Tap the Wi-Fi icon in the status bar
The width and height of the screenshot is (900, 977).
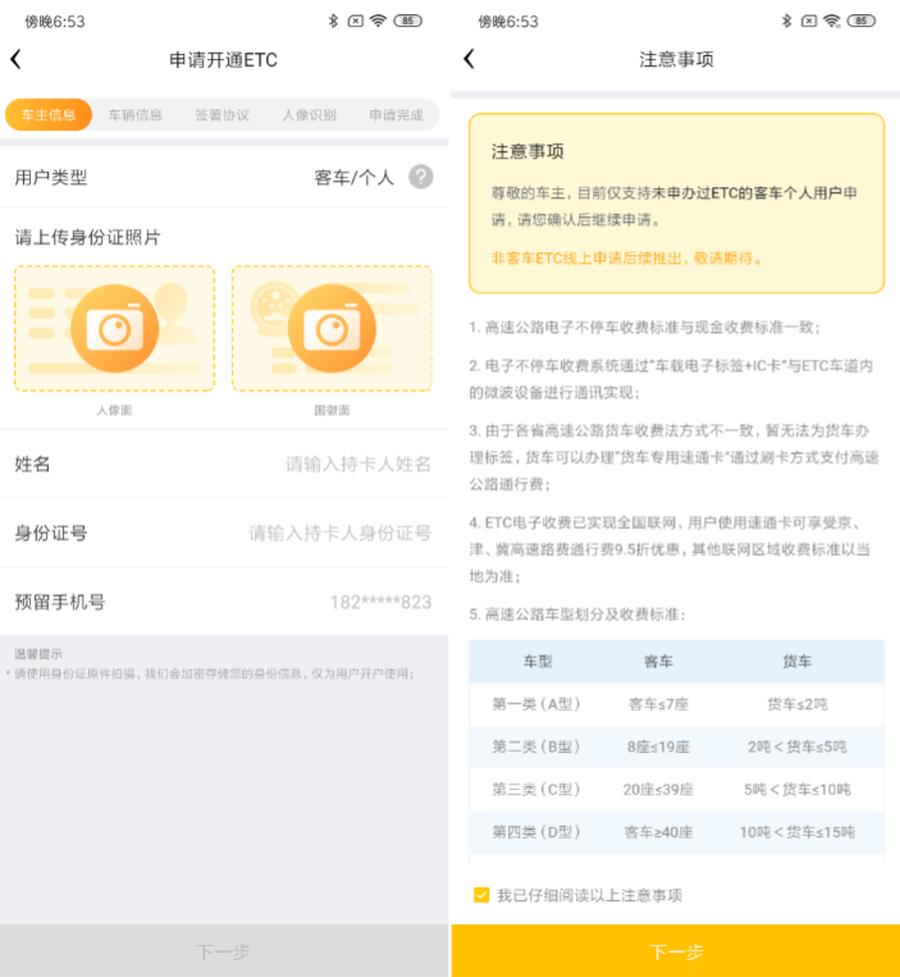tap(378, 18)
